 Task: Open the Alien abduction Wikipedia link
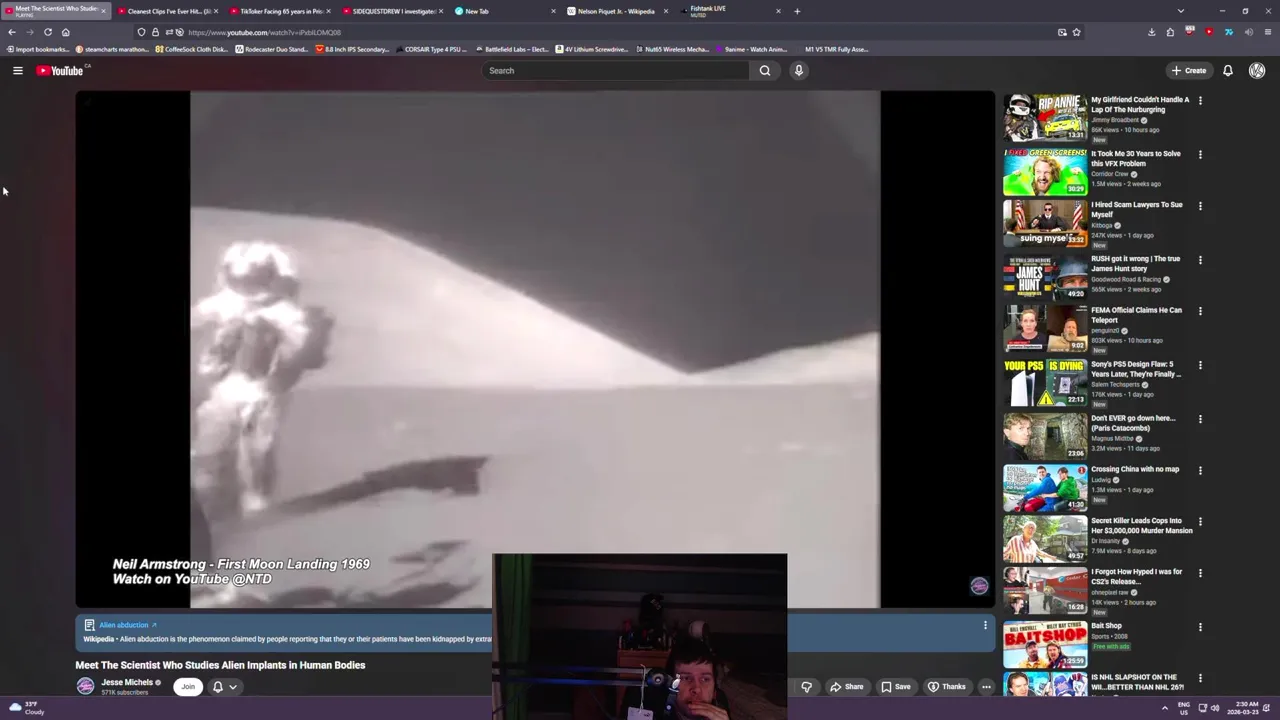click(127, 625)
